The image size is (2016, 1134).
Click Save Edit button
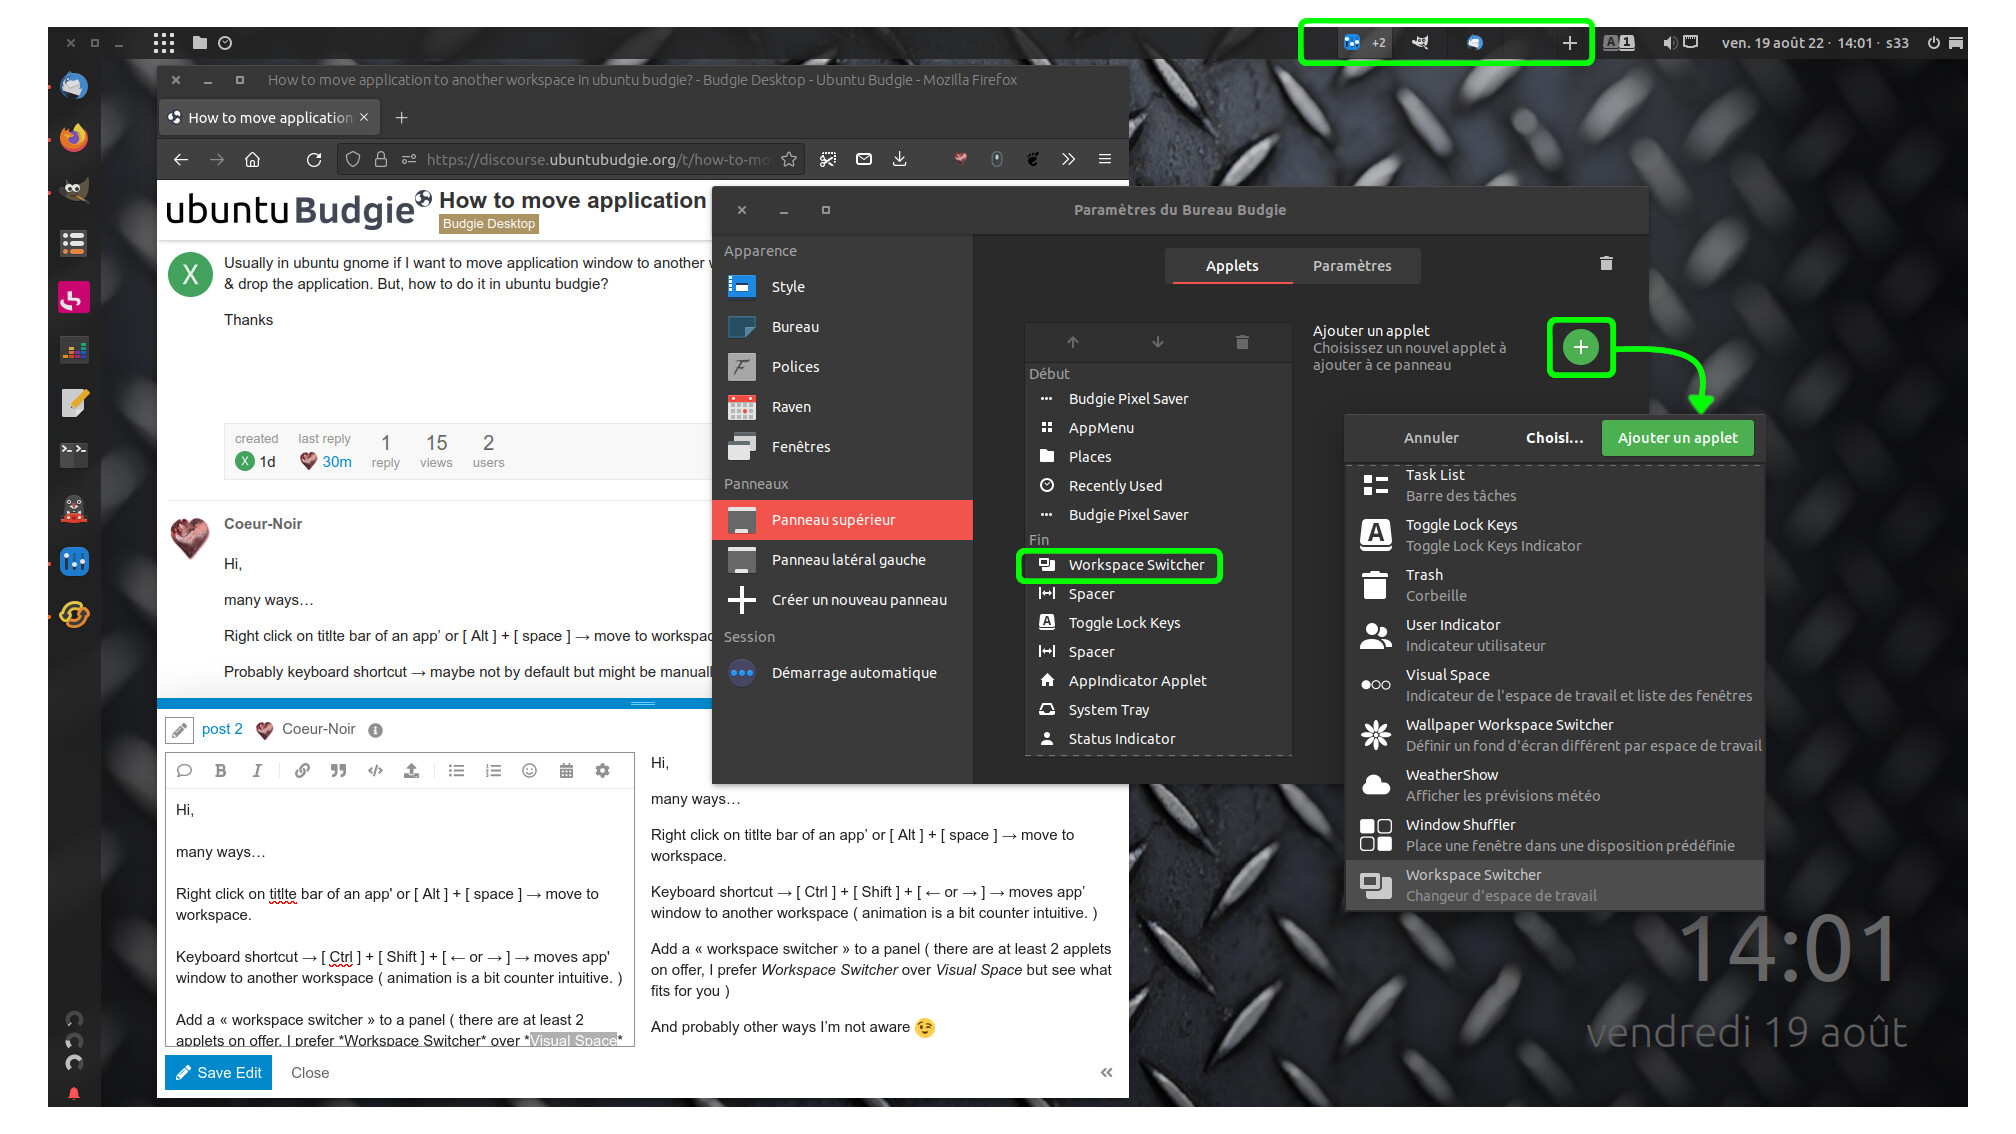click(x=218, y=1073)
